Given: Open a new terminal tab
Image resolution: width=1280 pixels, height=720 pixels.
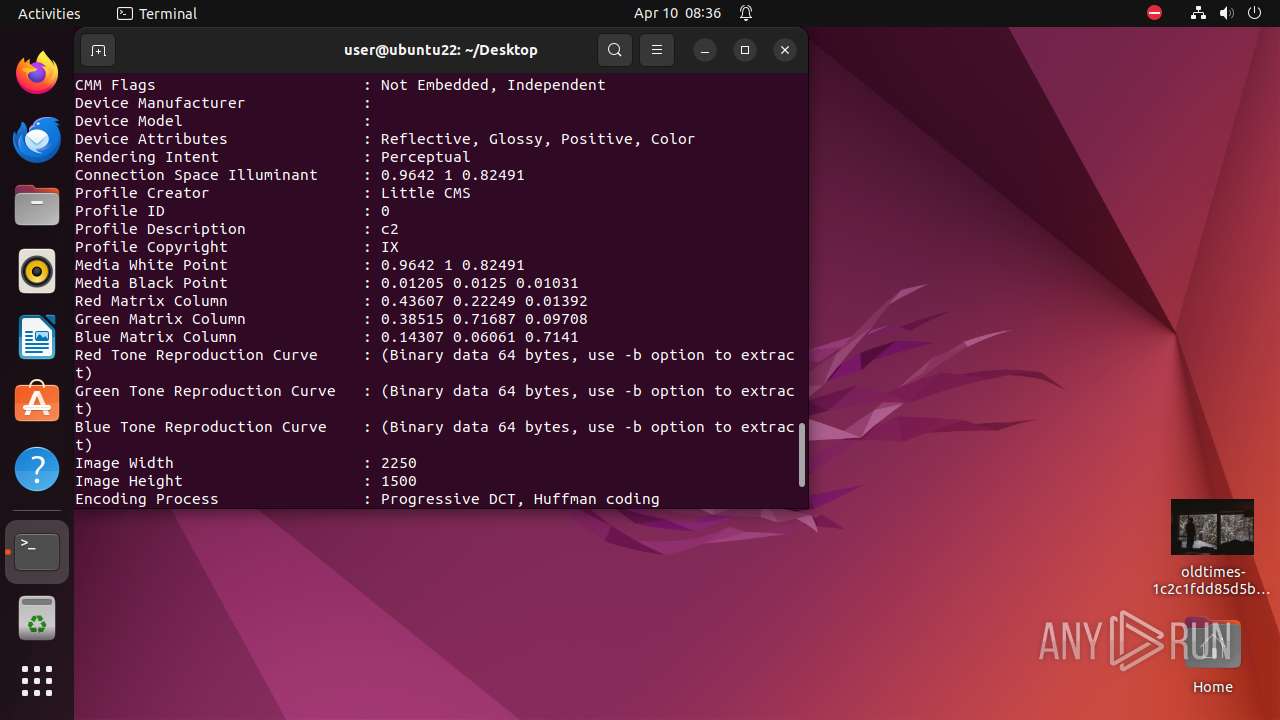Looking at the screenshot, I should tap(98, 50).
